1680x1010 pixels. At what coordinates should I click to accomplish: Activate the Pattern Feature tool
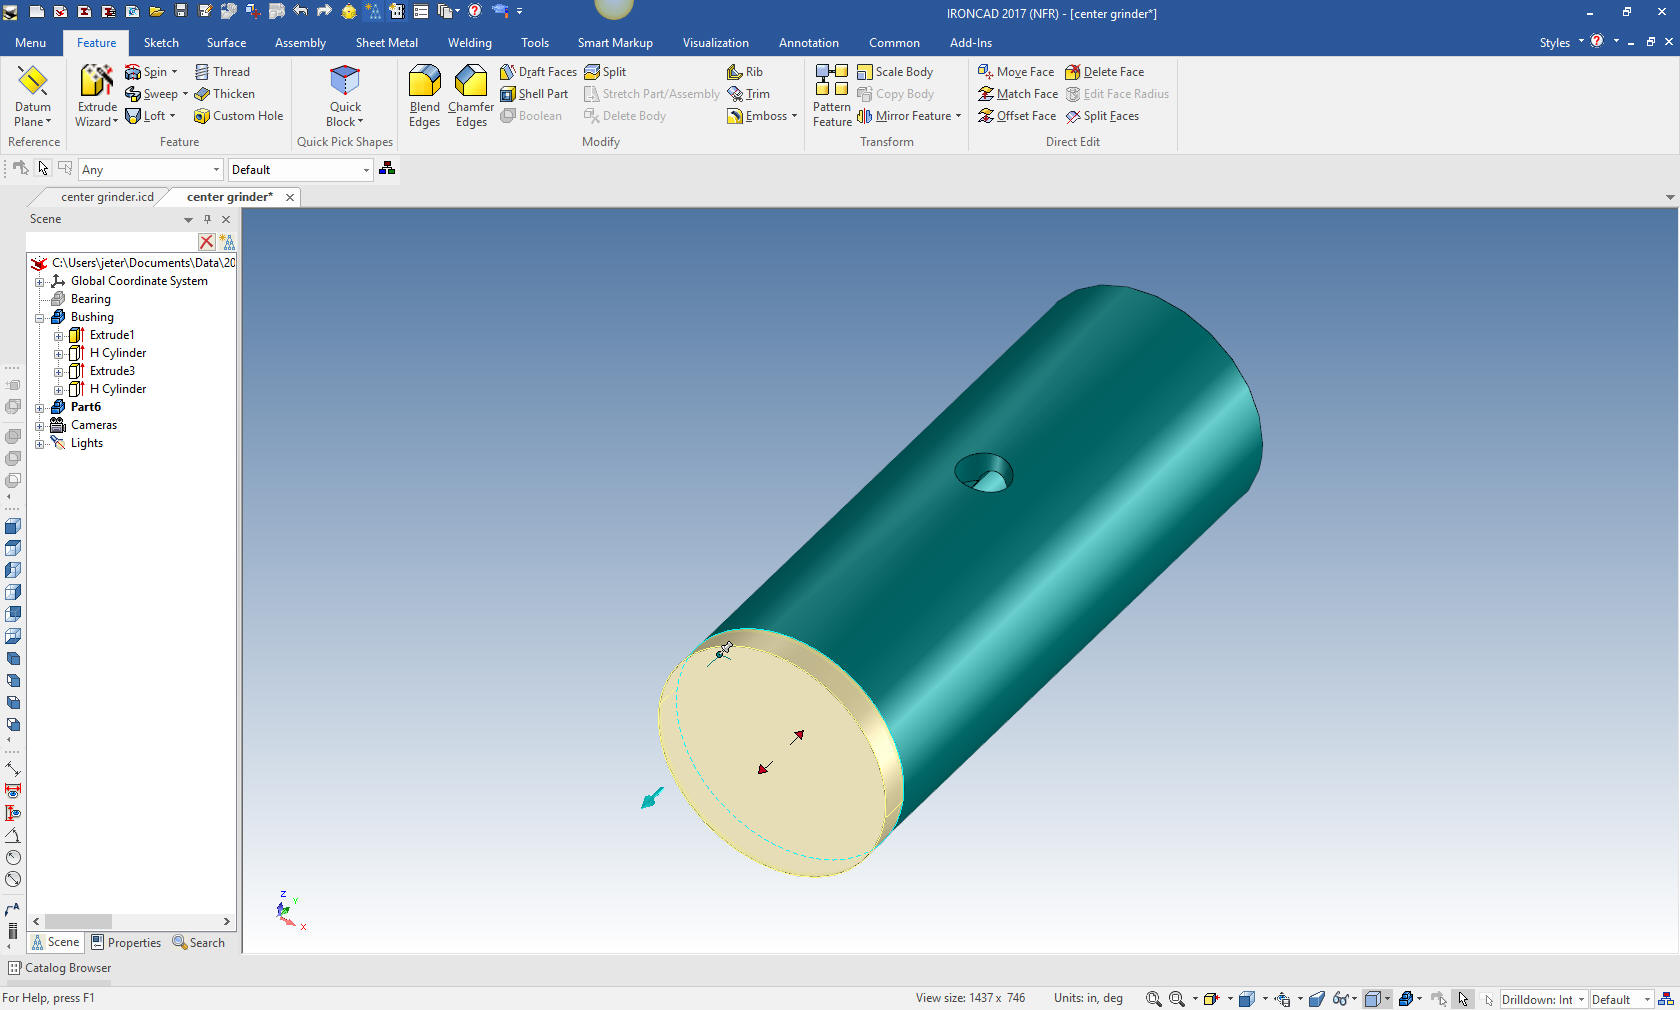coord(831,96)
